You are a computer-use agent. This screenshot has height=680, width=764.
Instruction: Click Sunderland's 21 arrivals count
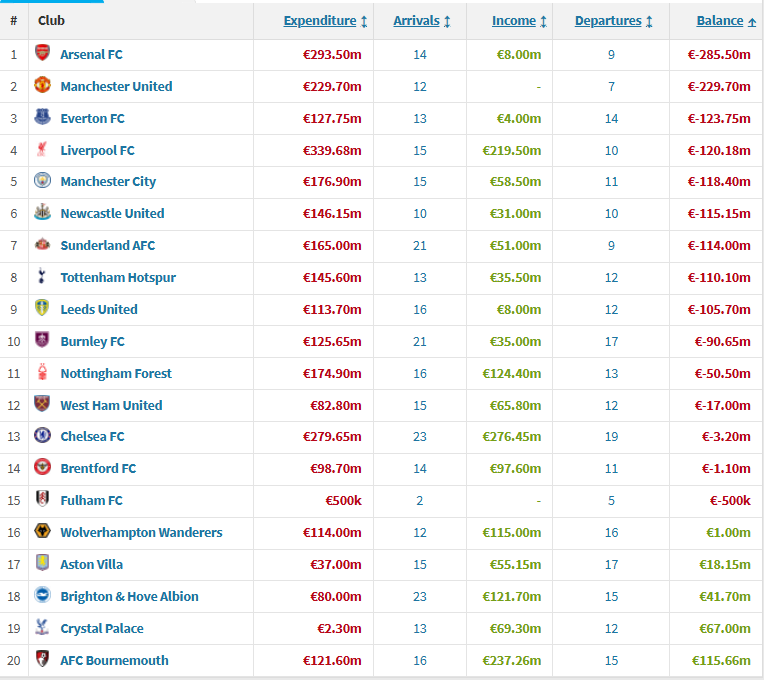(420, 246)
